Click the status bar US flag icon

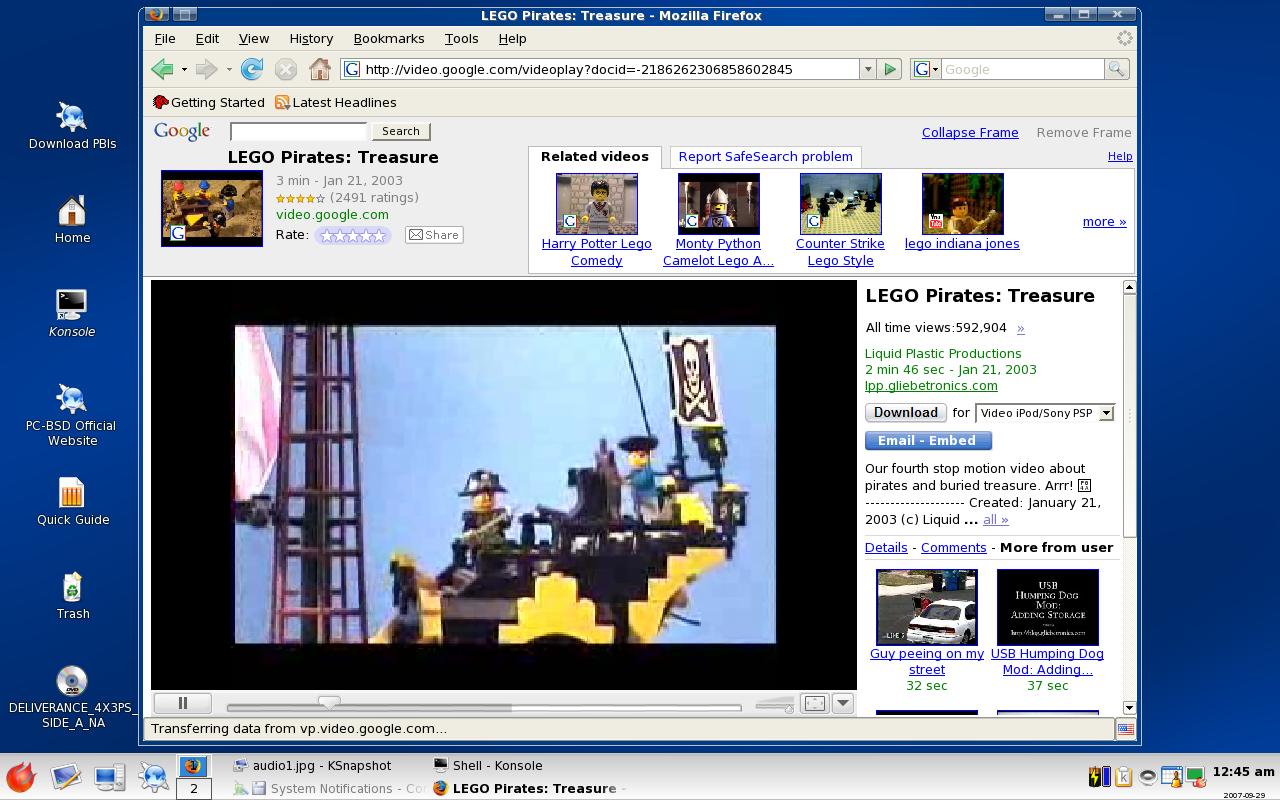1125,729
